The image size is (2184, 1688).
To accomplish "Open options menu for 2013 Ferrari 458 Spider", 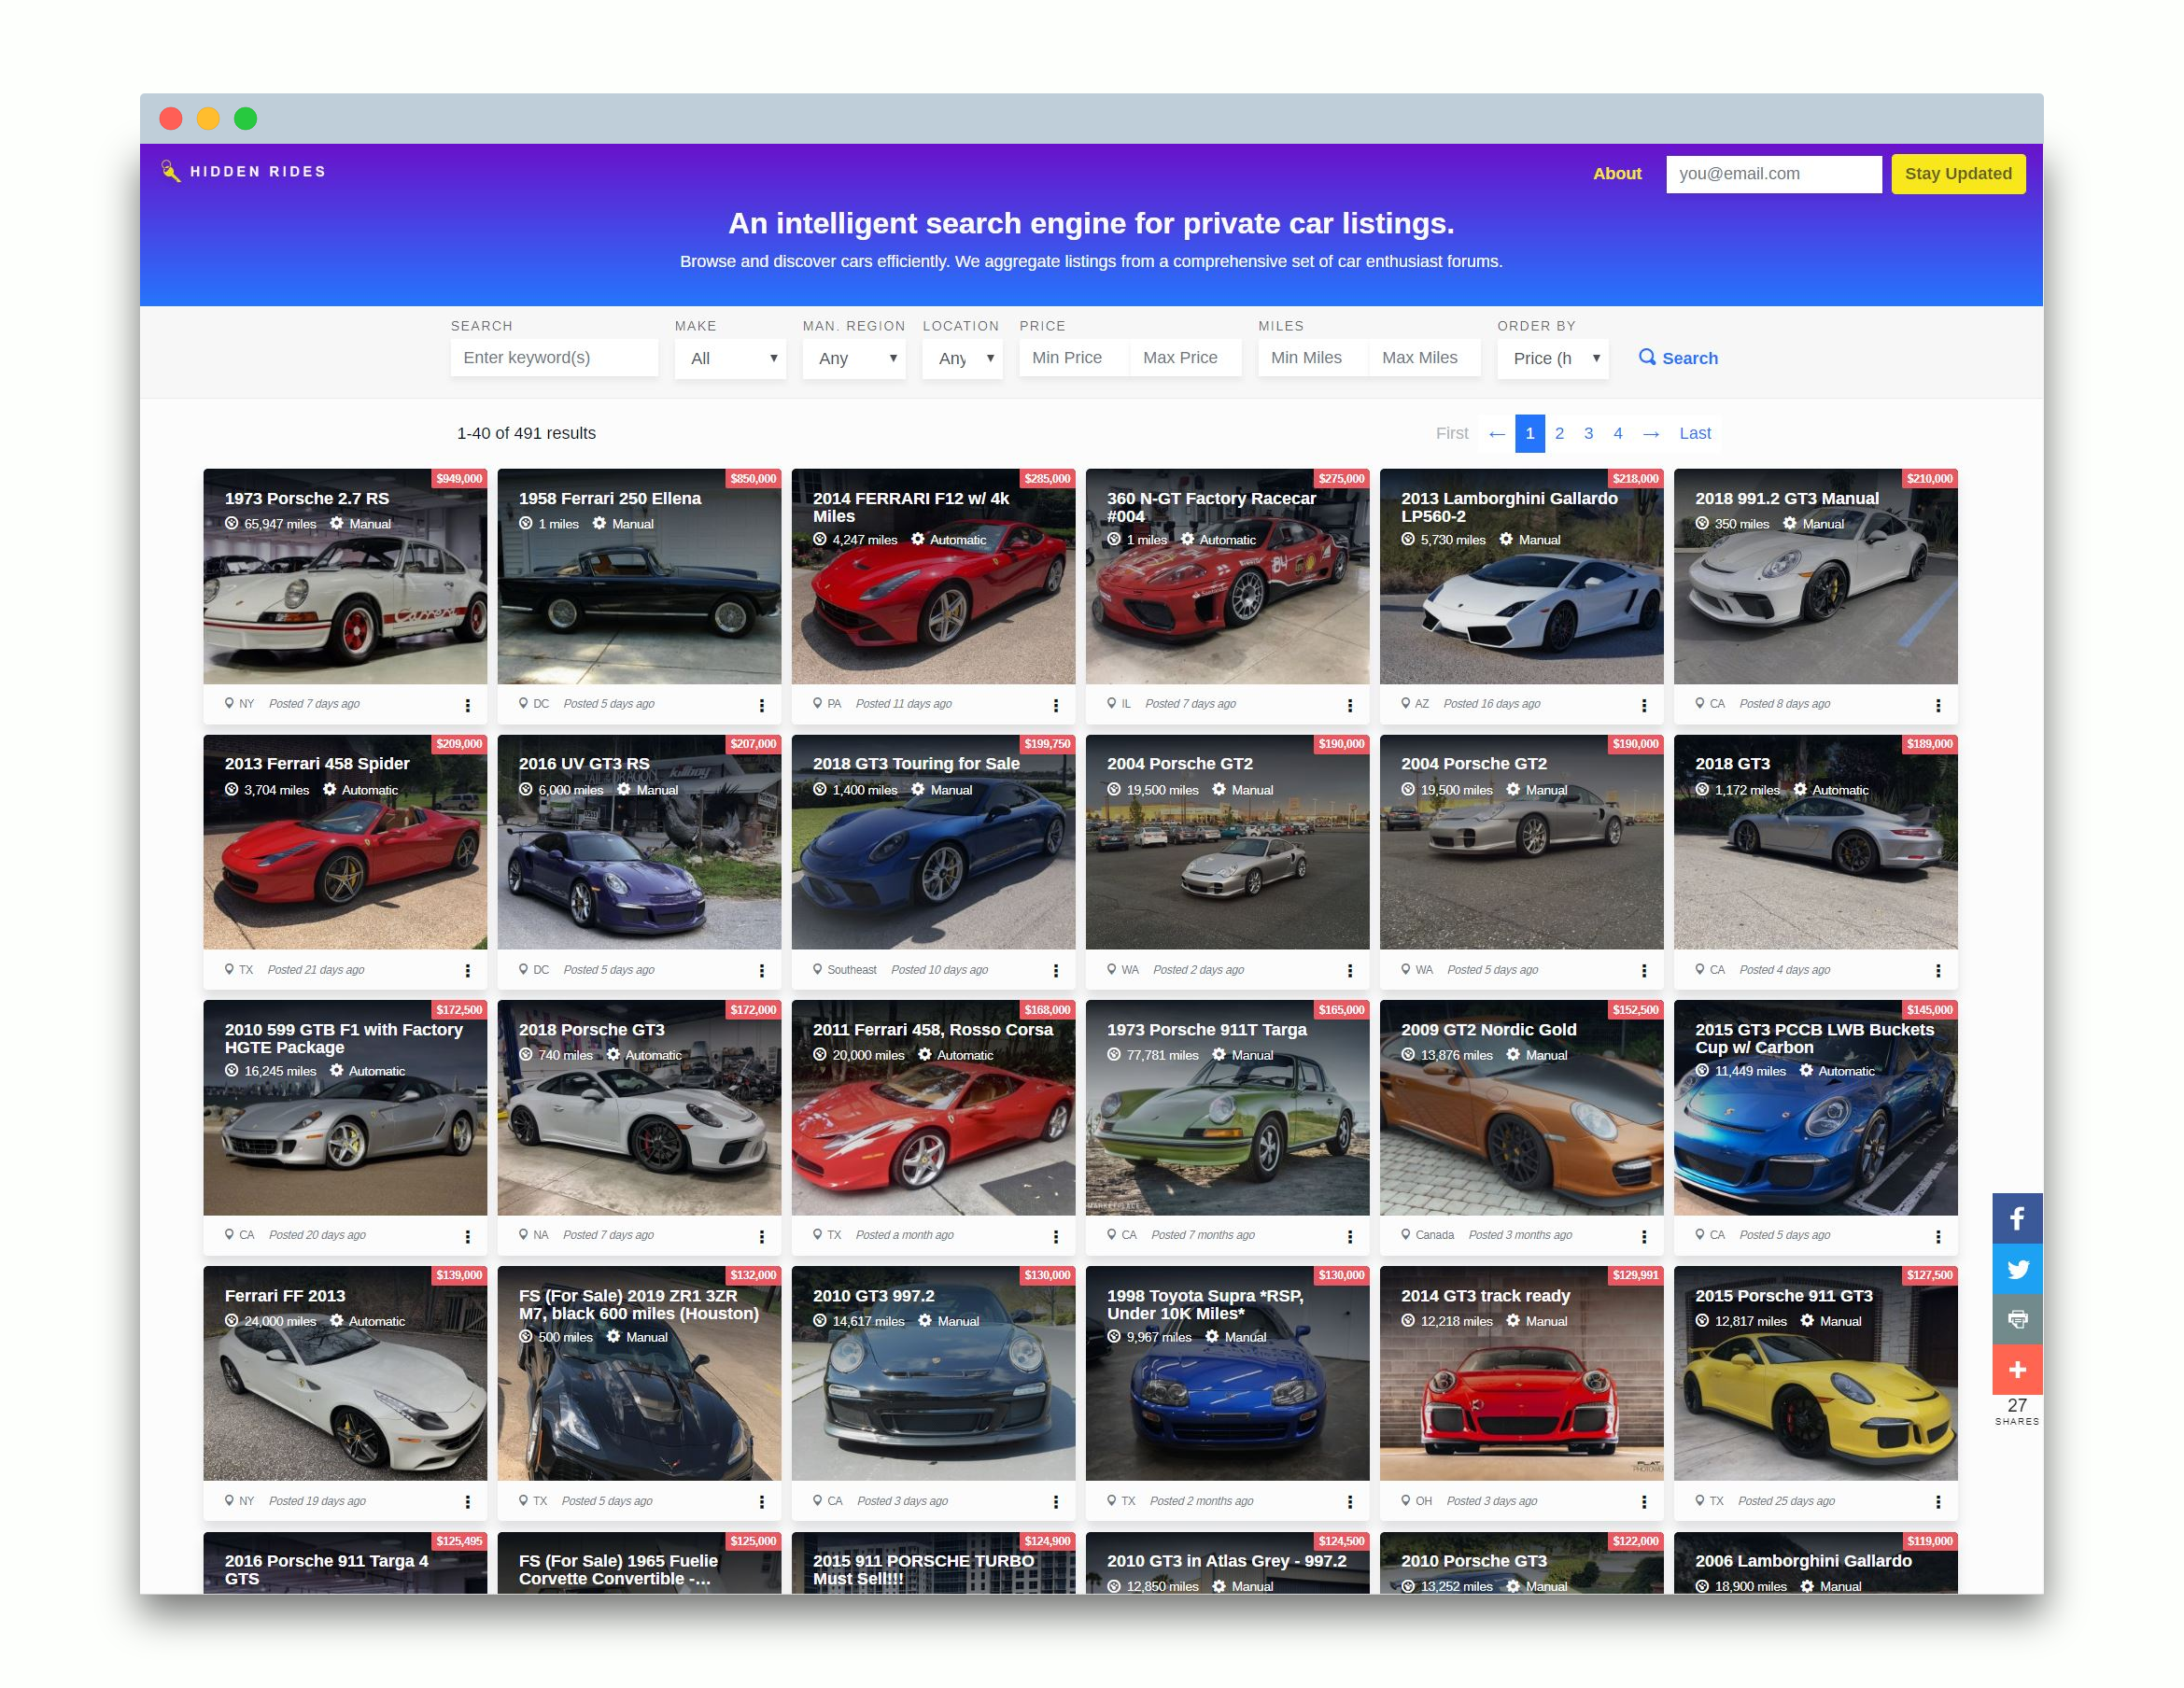I will click(x=467, y=970).
